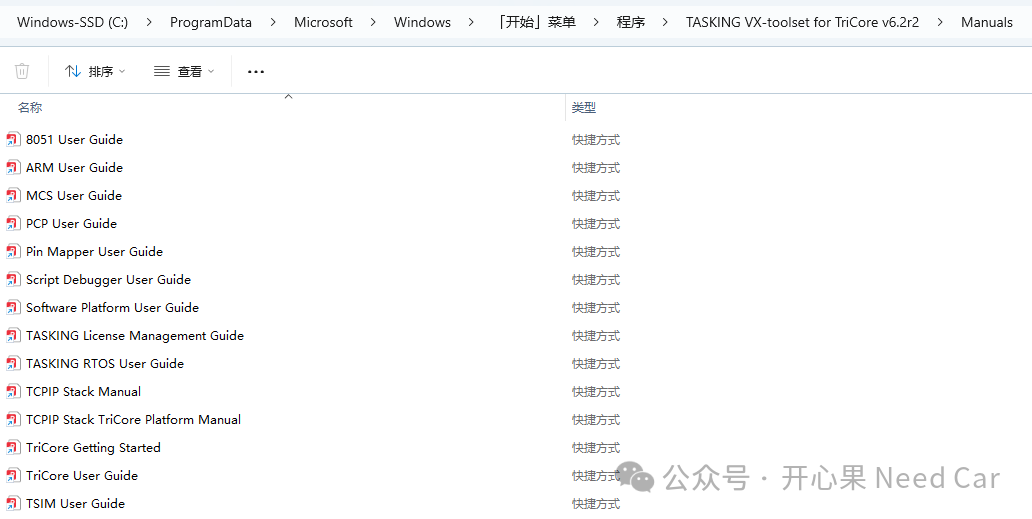
Task: Click the PDF shortcut icon of PCP User Guide
Action: click(13, 224)
